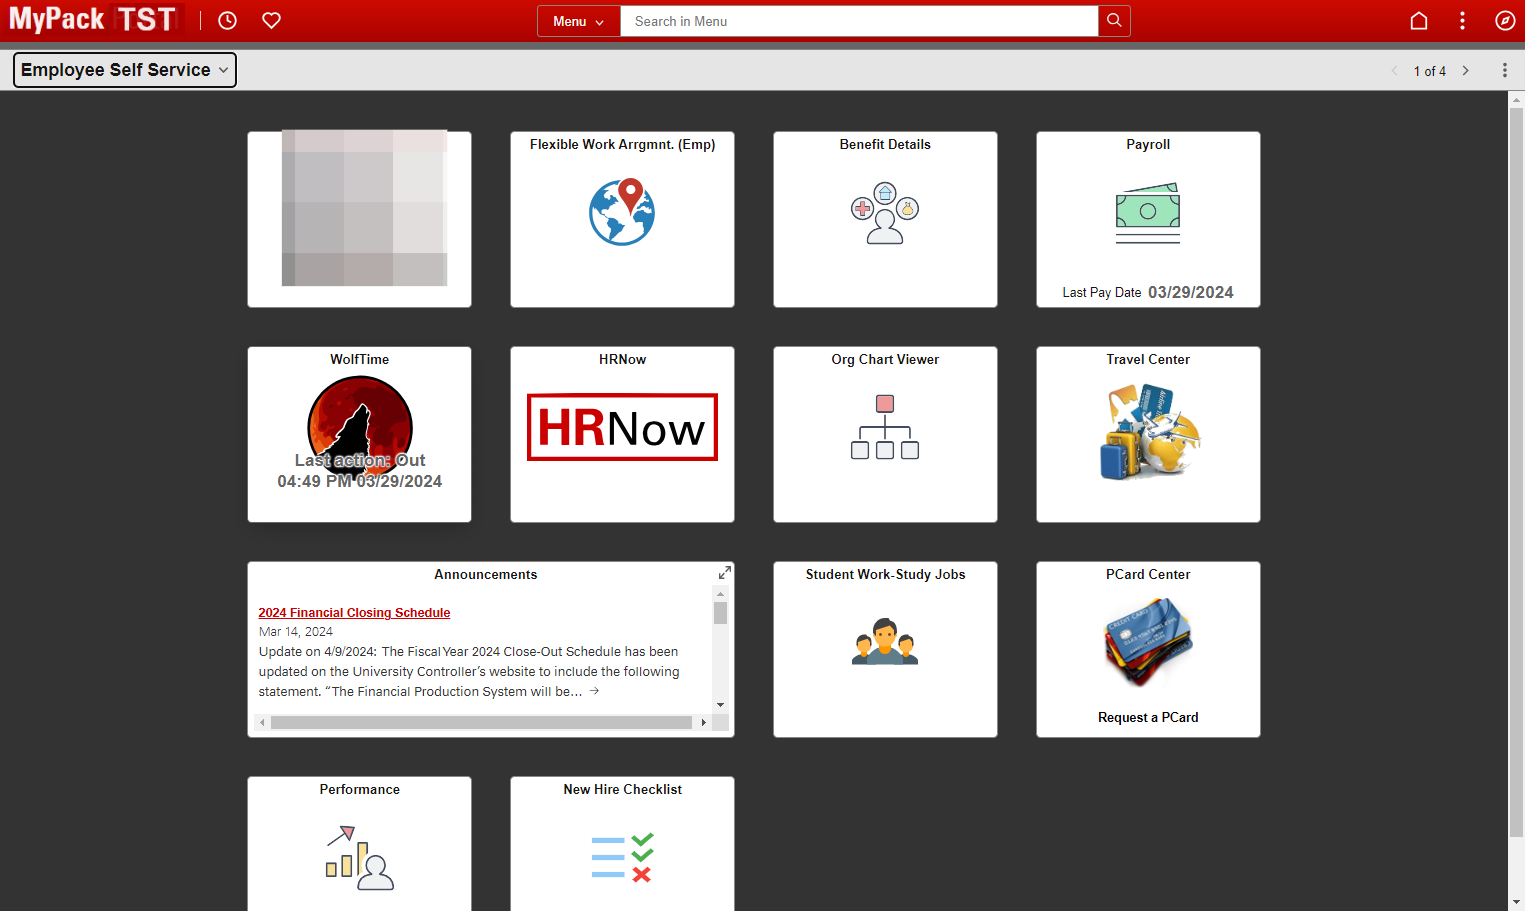1525x911 pixels.
Task: Click the search magnifier button
Action: click(1114, 21)
